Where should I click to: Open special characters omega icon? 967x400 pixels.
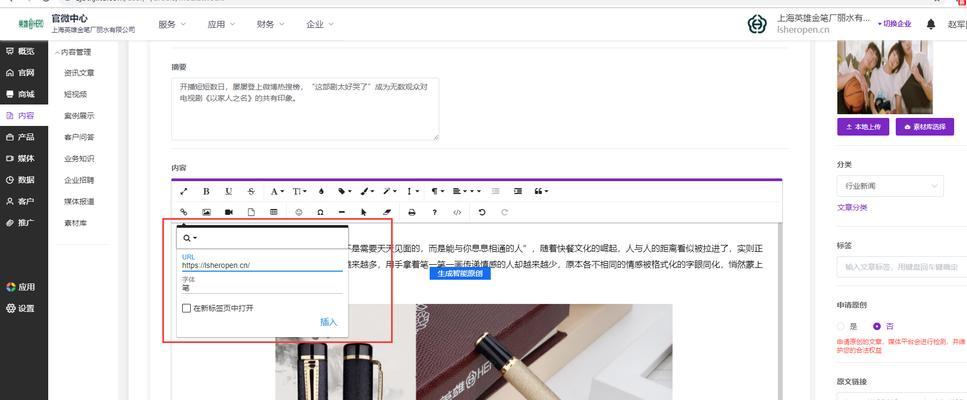point(320,212)
